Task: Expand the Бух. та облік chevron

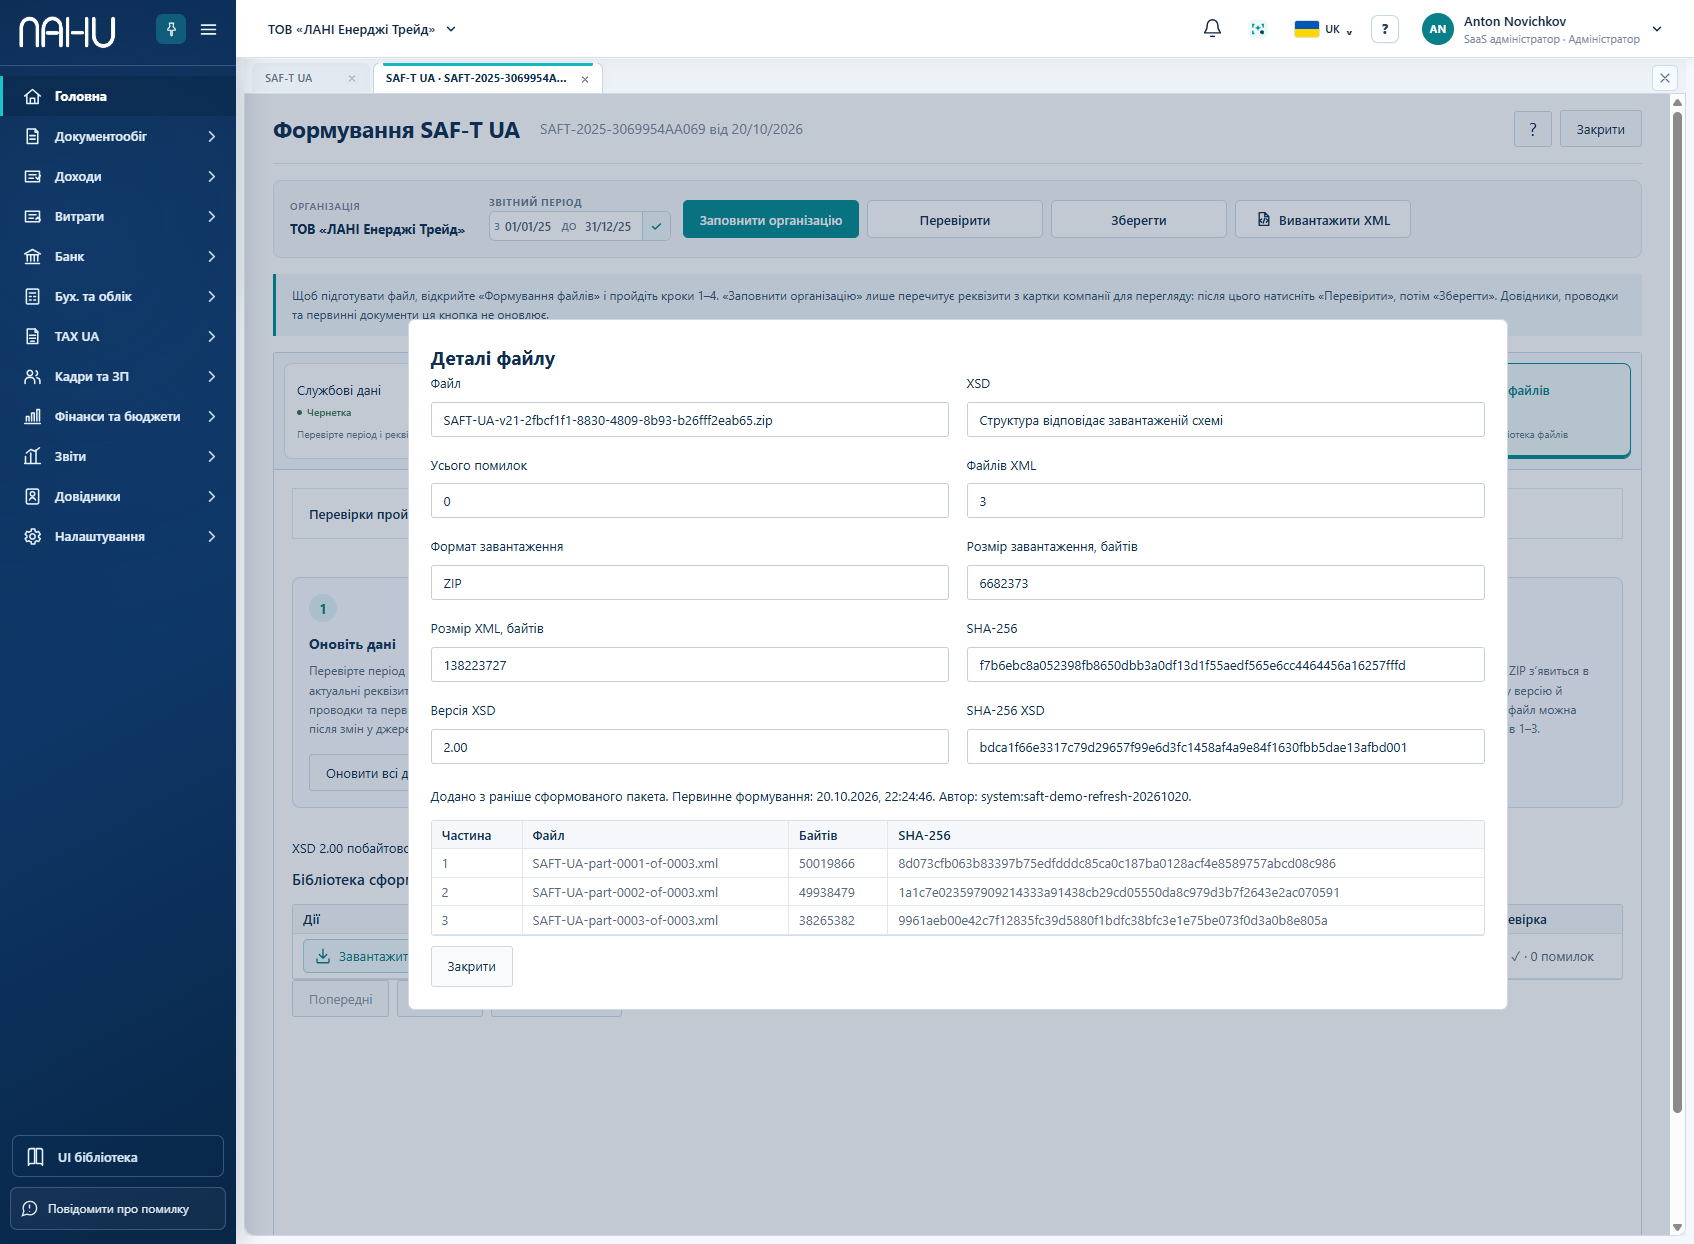Action: (x=212, y=296)
